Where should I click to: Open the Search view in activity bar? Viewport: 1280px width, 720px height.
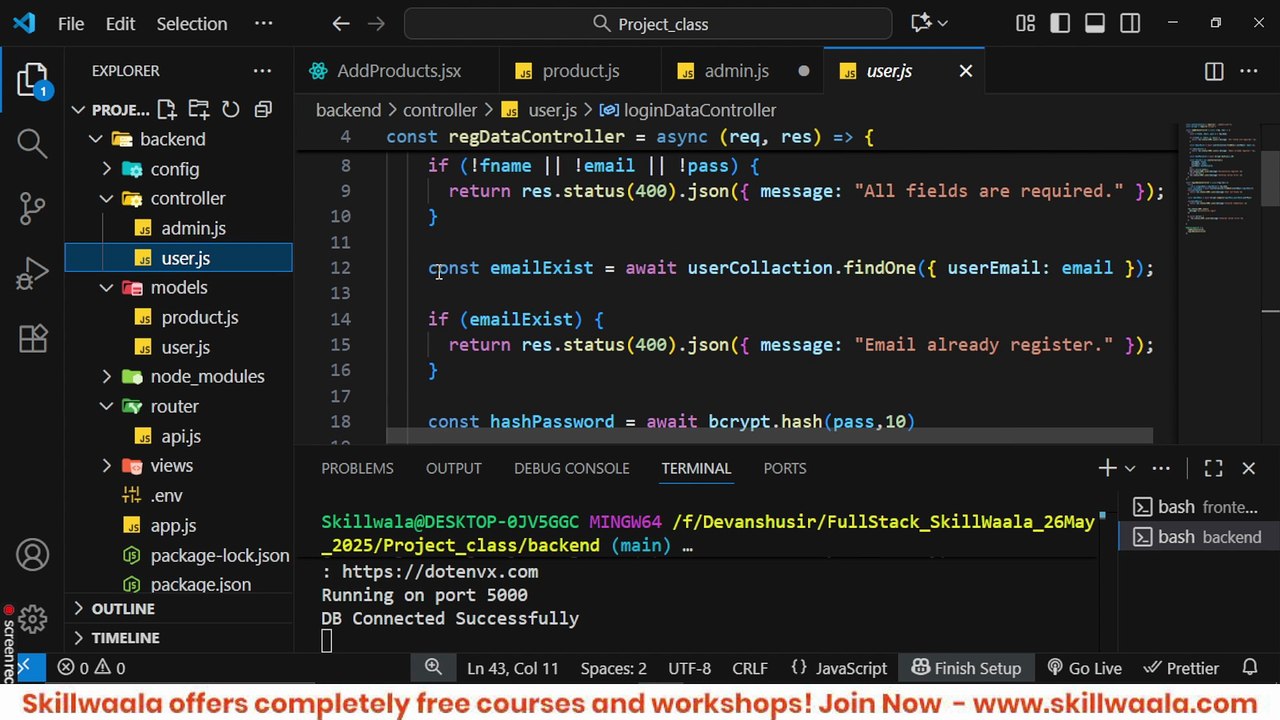click(x=32, y=143)
